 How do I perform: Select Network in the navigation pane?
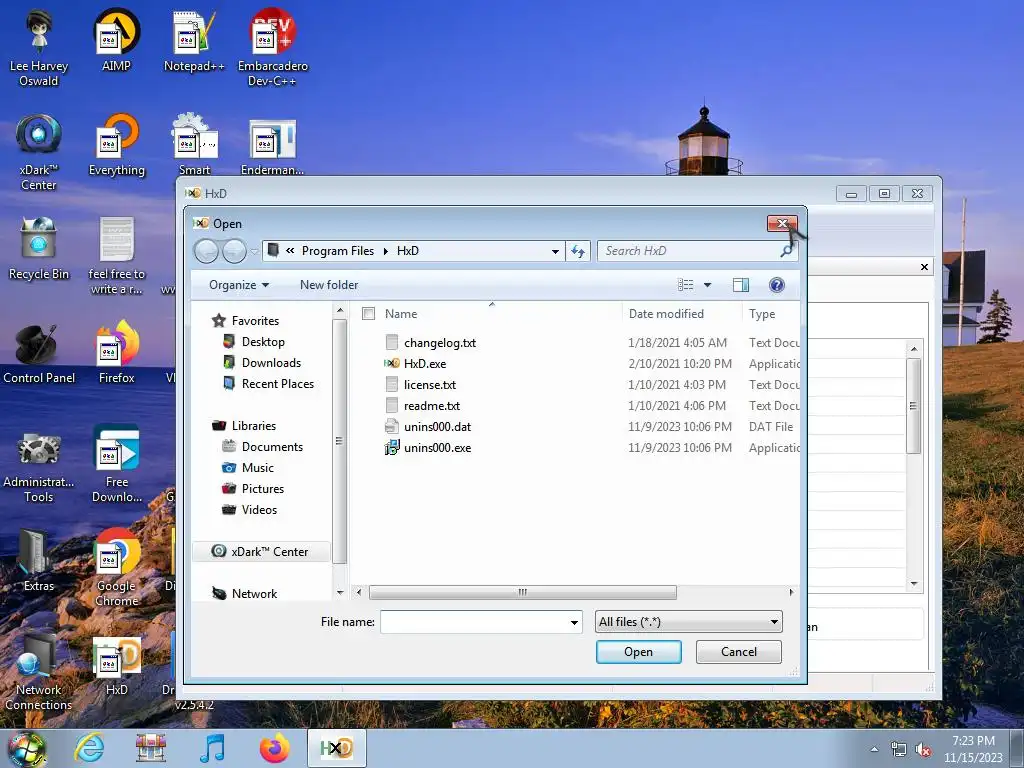pos(254,594)
